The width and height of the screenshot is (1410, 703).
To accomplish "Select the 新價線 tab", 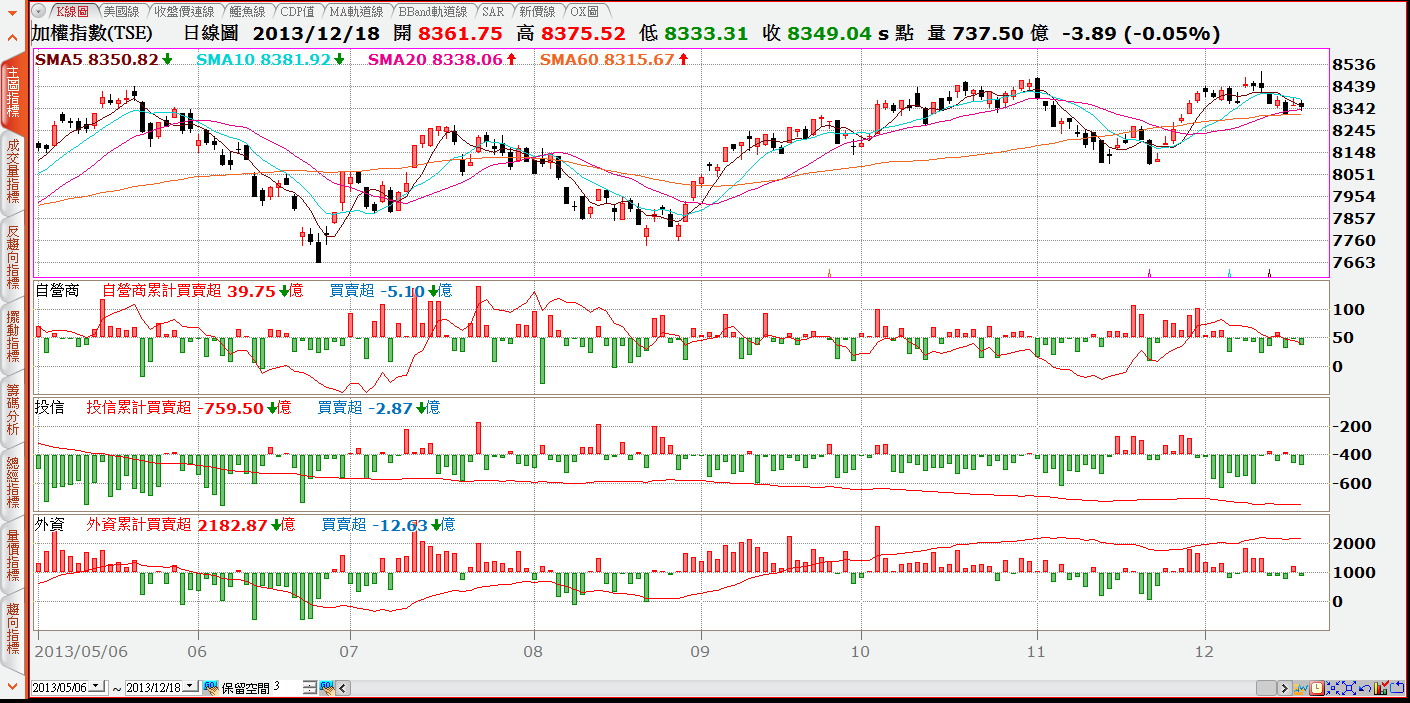I will tap(538, 11).
